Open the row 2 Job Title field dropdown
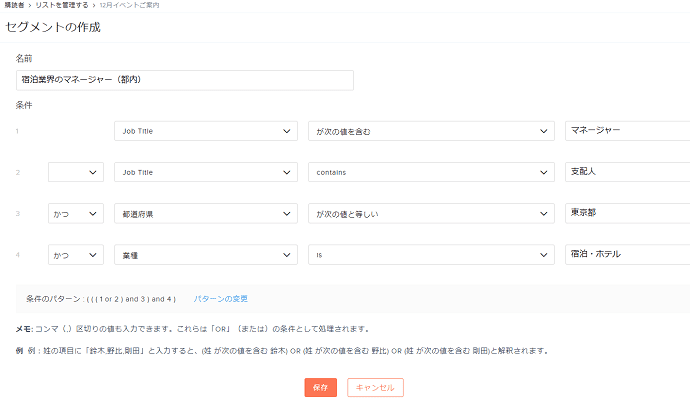Image resolution: width=690 pixels, height=400 pixels. click(x=206, y=172)
